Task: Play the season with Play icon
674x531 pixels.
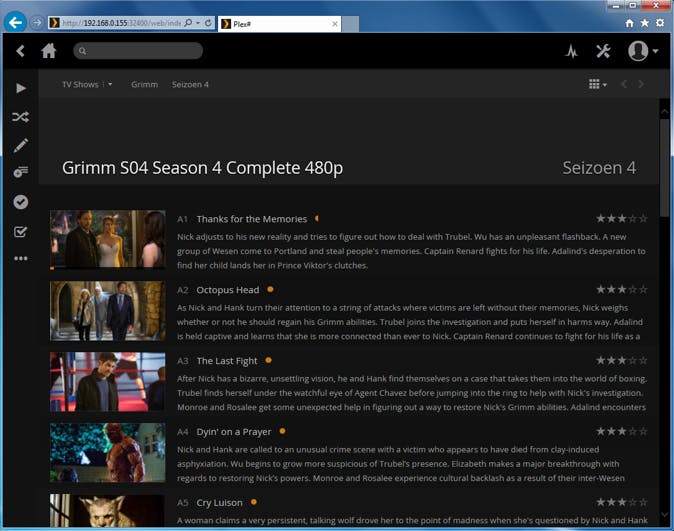Action: pyautogui.click(x=21, y=88)
